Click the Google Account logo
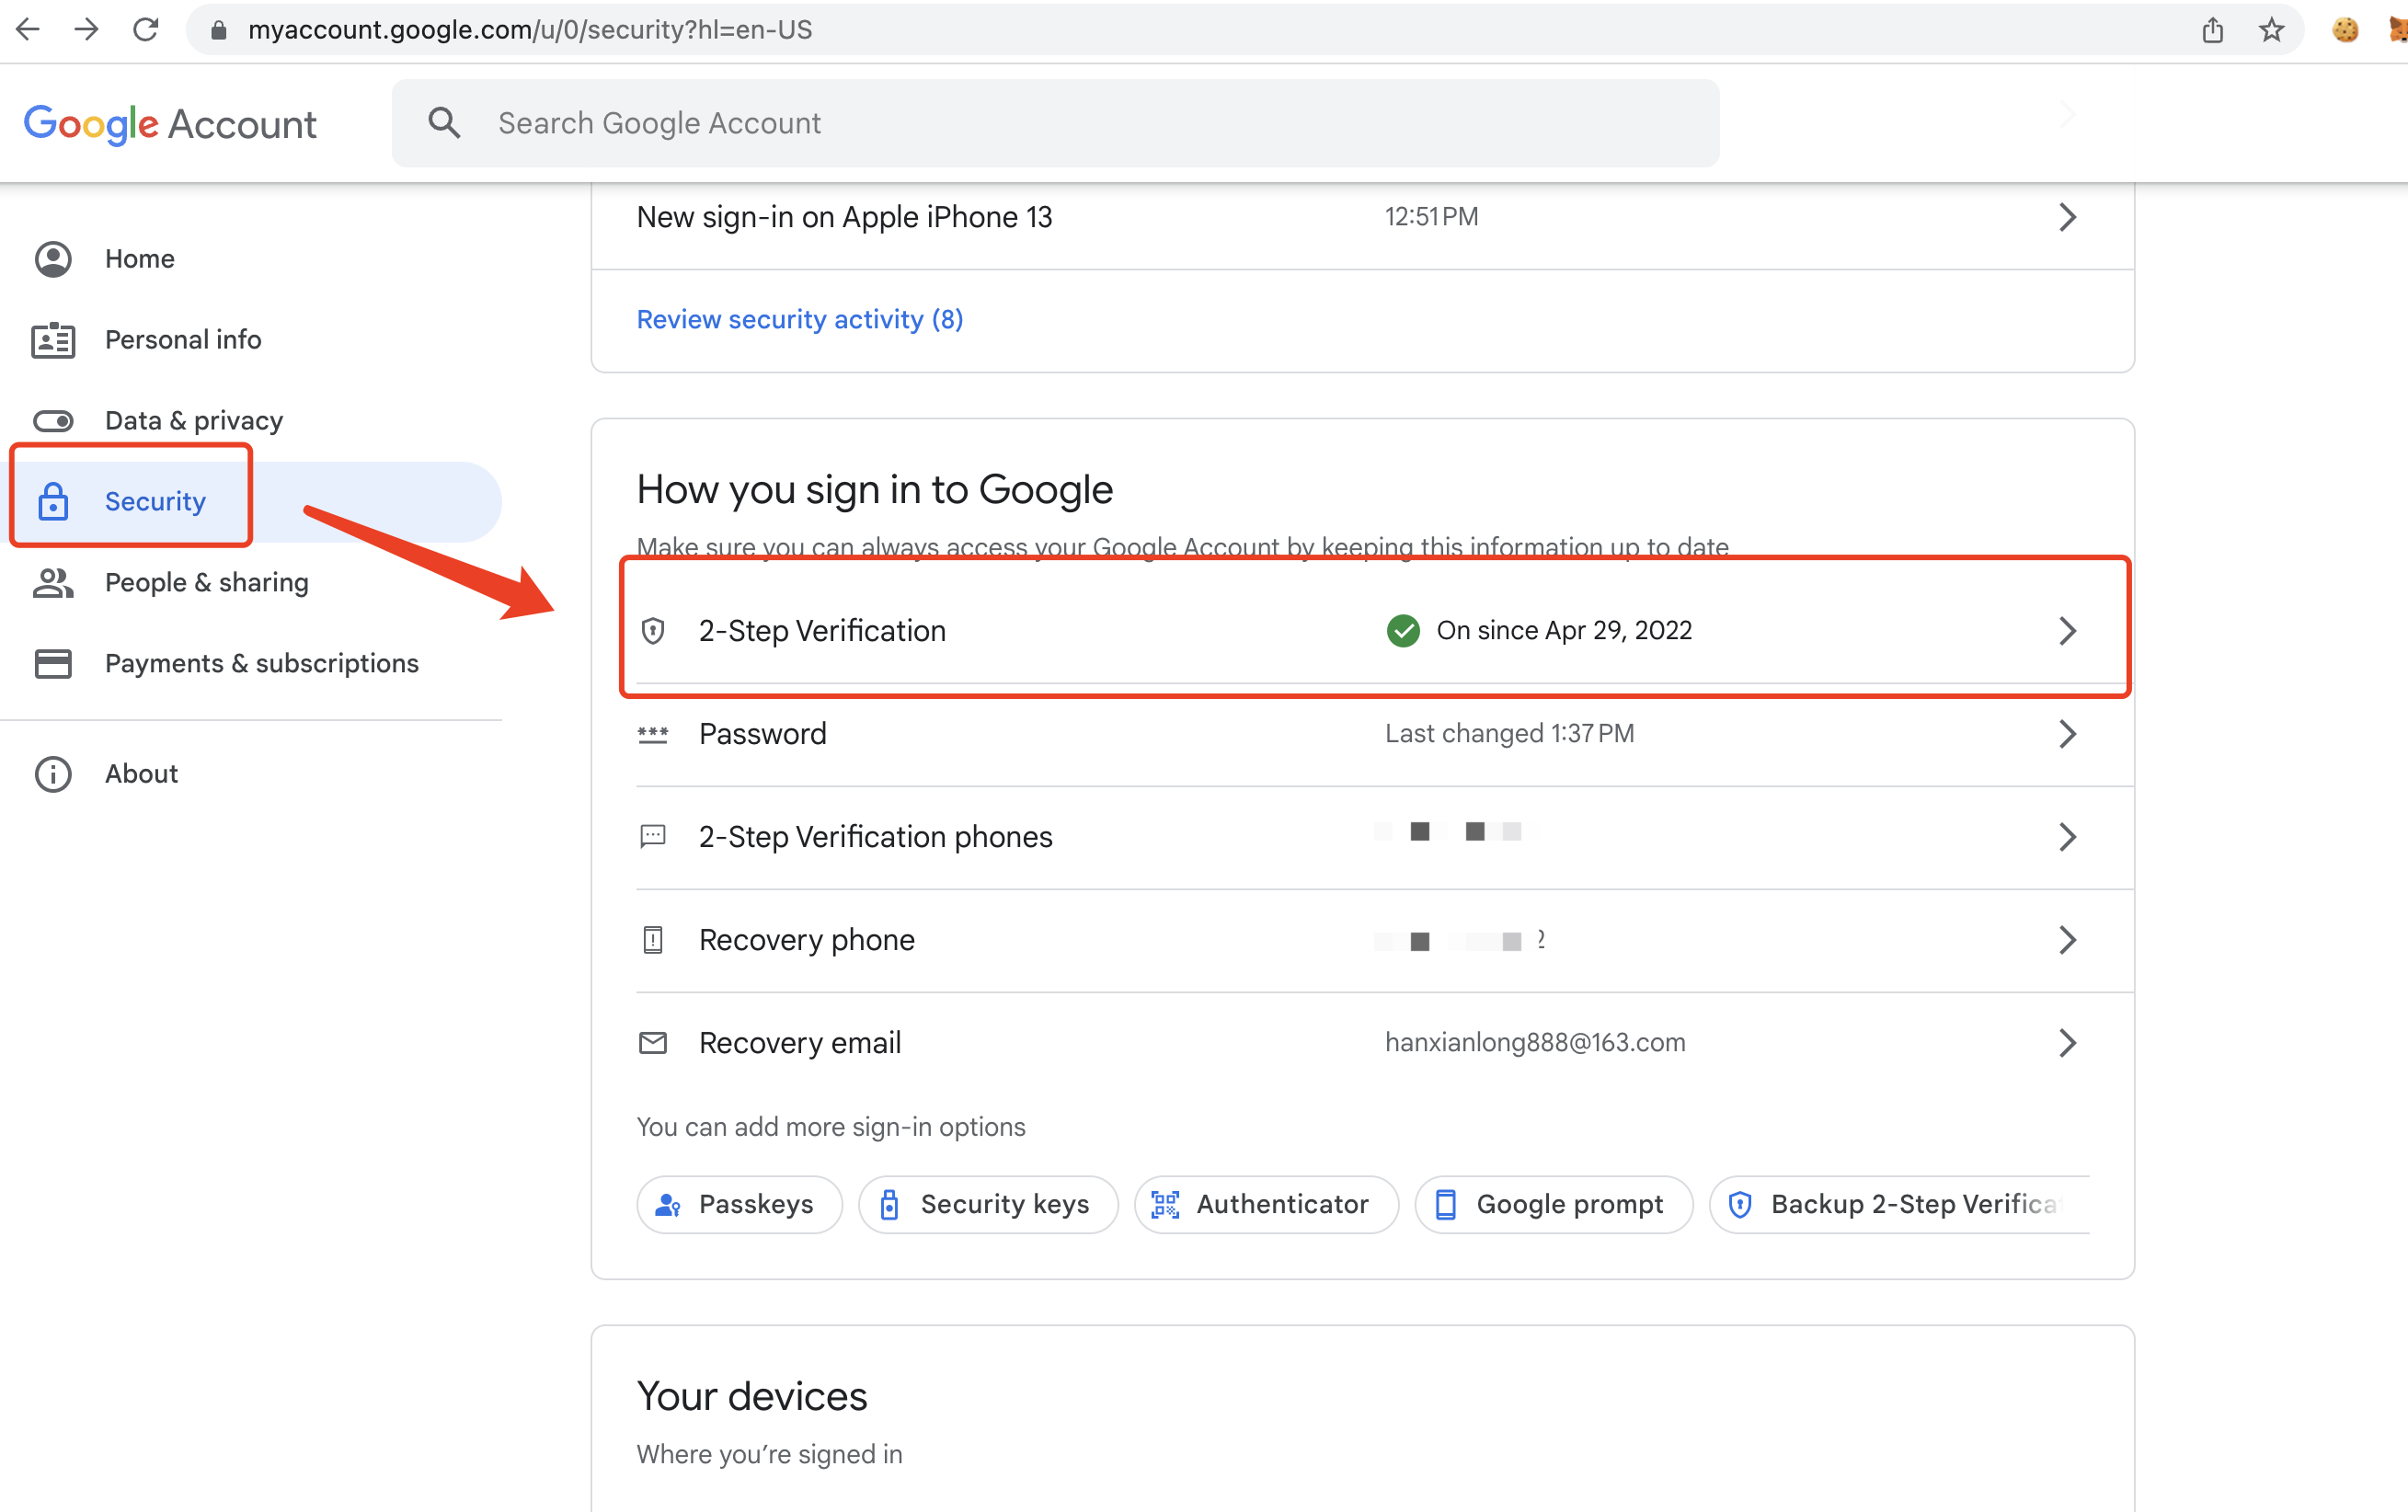Screen dimensions: 2408x1512 click(x=170, y=124)
